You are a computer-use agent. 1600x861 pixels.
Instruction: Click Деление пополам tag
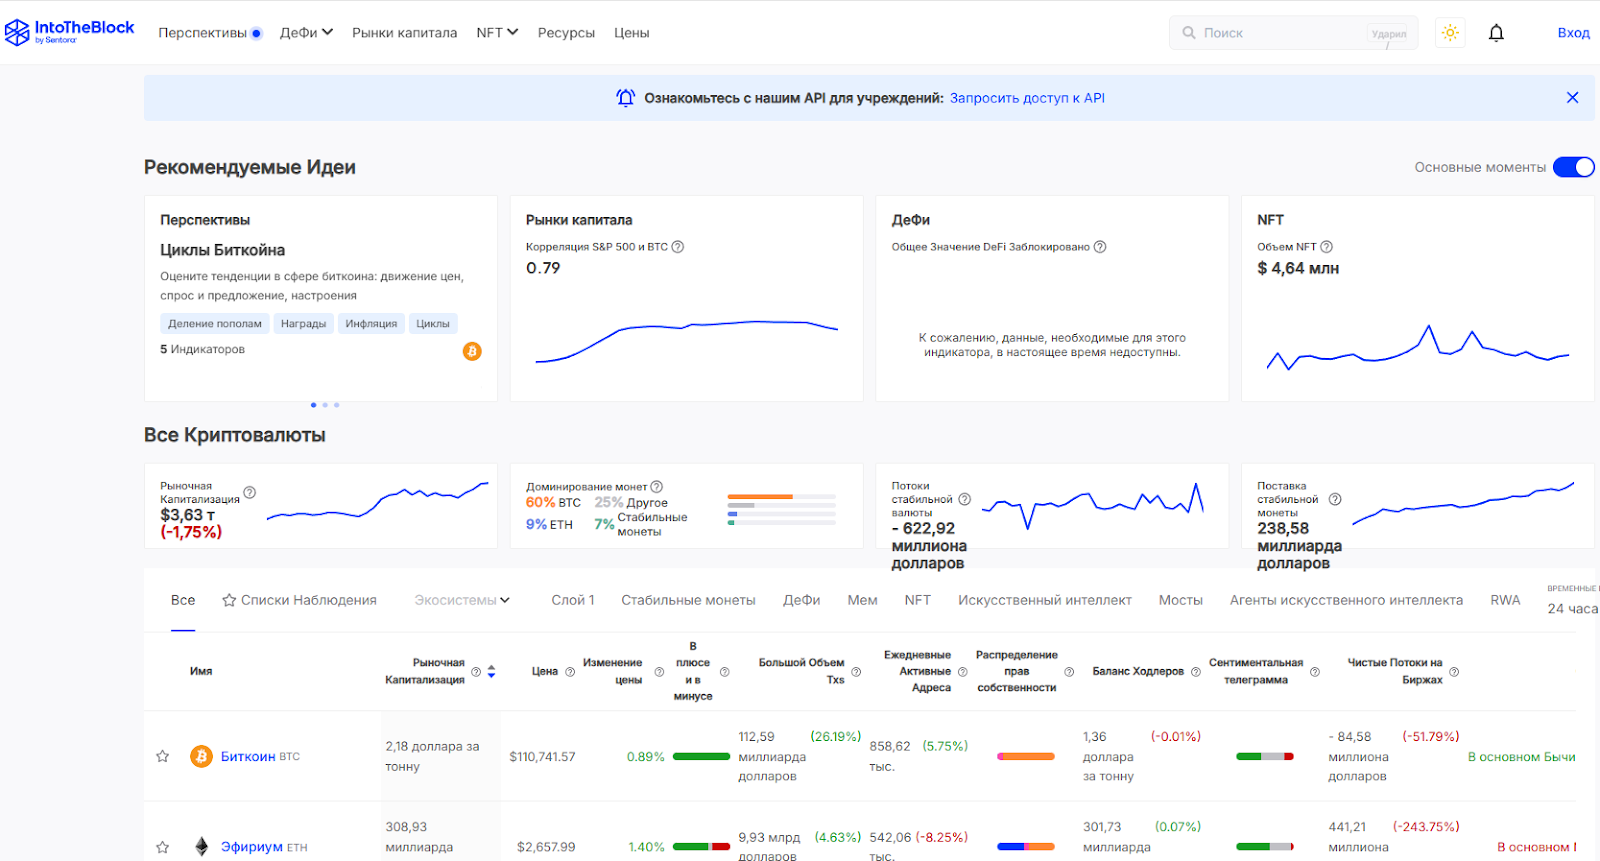point(215,323)
